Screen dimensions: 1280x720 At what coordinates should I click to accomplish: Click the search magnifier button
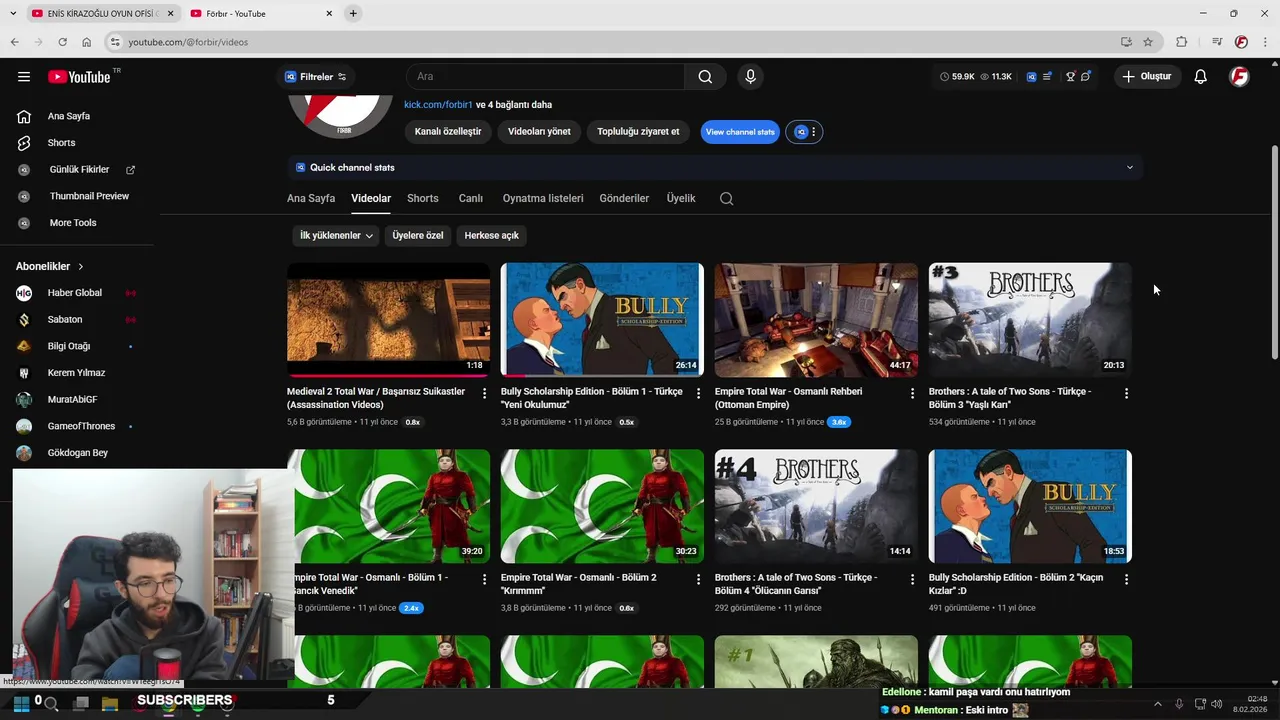pyautogui.click(x=705, y=77)
